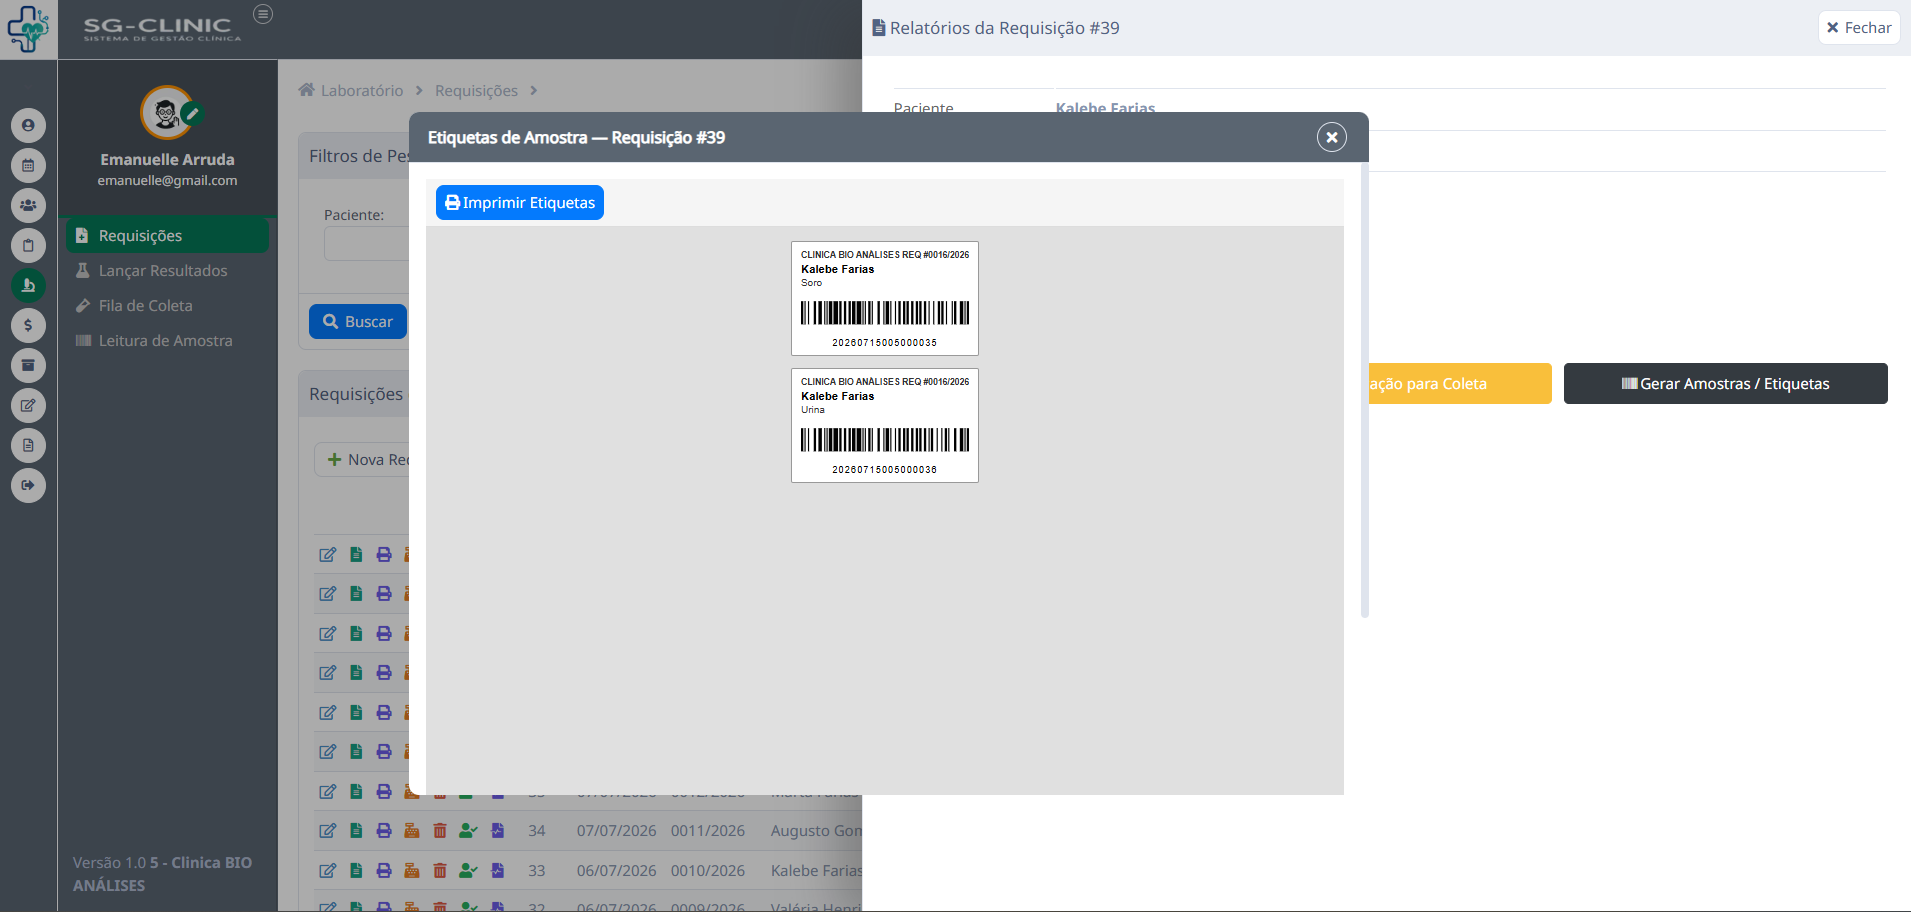Screen dimensions: 1911x912
Task: Click the Buscar search button
Action: point(358,322)
